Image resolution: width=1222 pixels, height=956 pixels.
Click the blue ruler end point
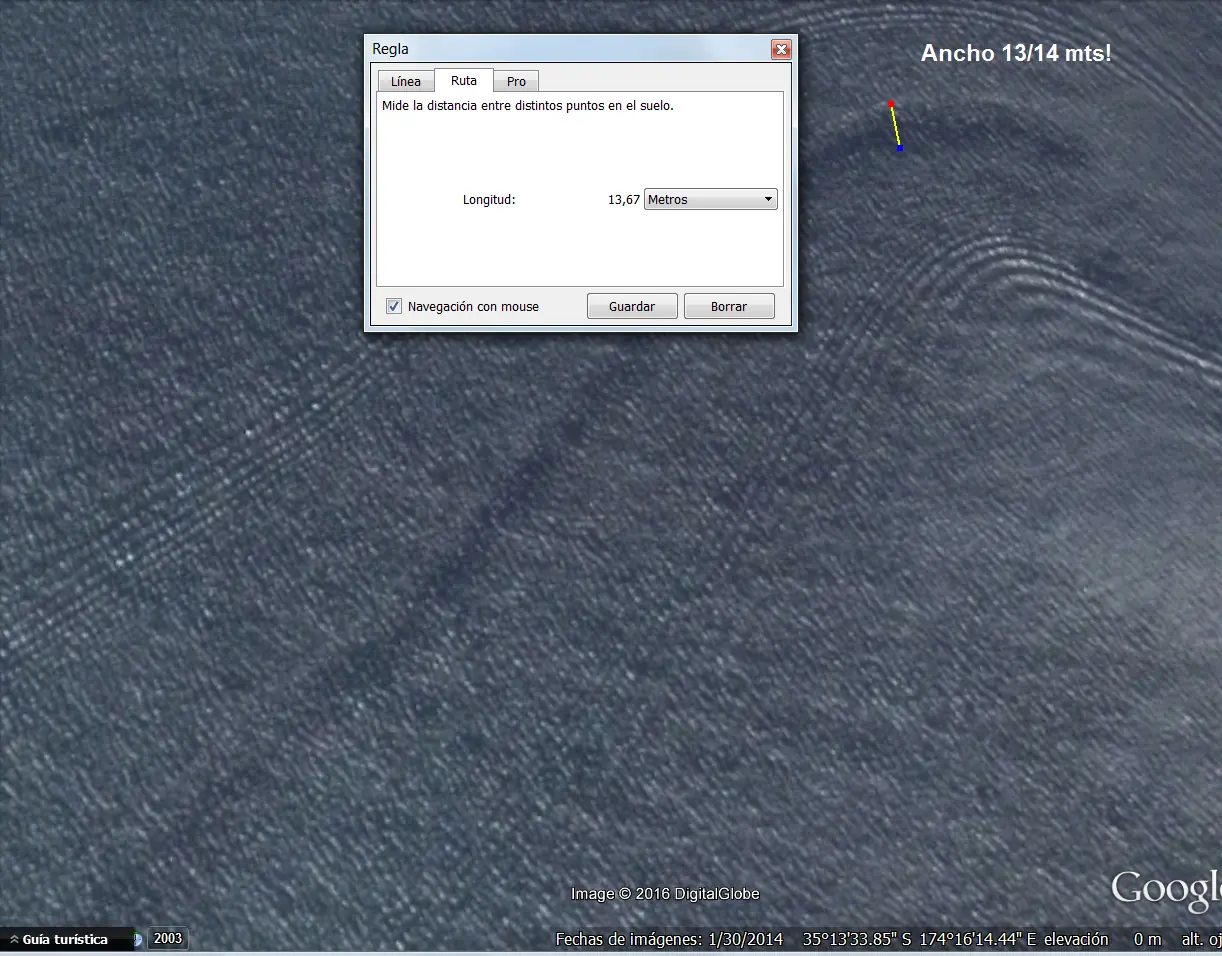pos(900,148)
